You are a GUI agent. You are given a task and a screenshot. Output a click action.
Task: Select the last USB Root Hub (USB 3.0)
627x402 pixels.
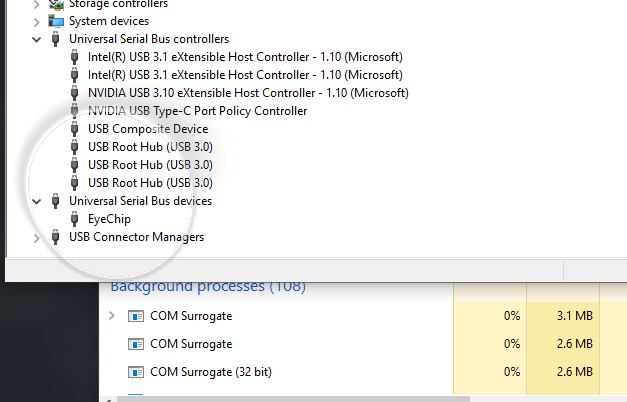[x=150, y=183]
